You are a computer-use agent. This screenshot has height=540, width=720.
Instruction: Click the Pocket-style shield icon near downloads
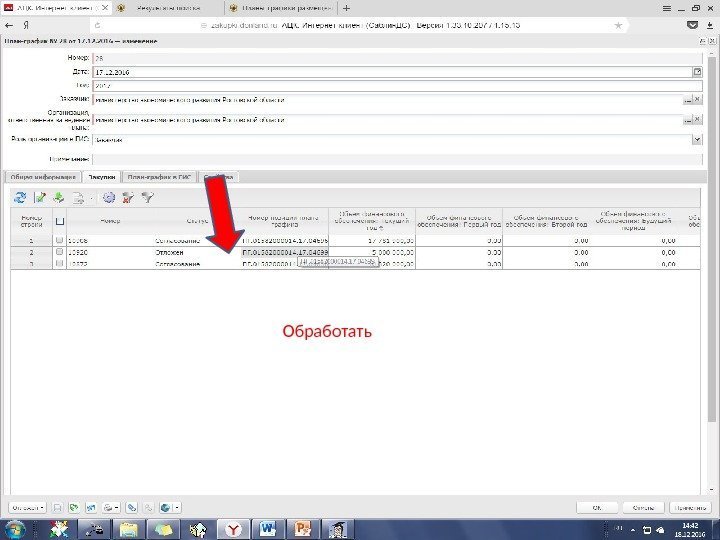pos(692,25)
